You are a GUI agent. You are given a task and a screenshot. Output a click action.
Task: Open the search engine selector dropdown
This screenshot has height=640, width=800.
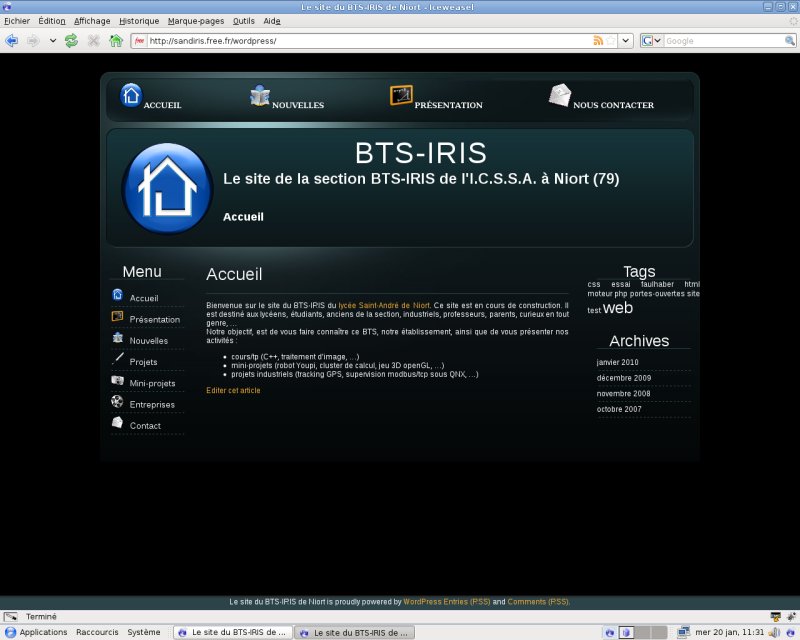[x=652, y=41]
